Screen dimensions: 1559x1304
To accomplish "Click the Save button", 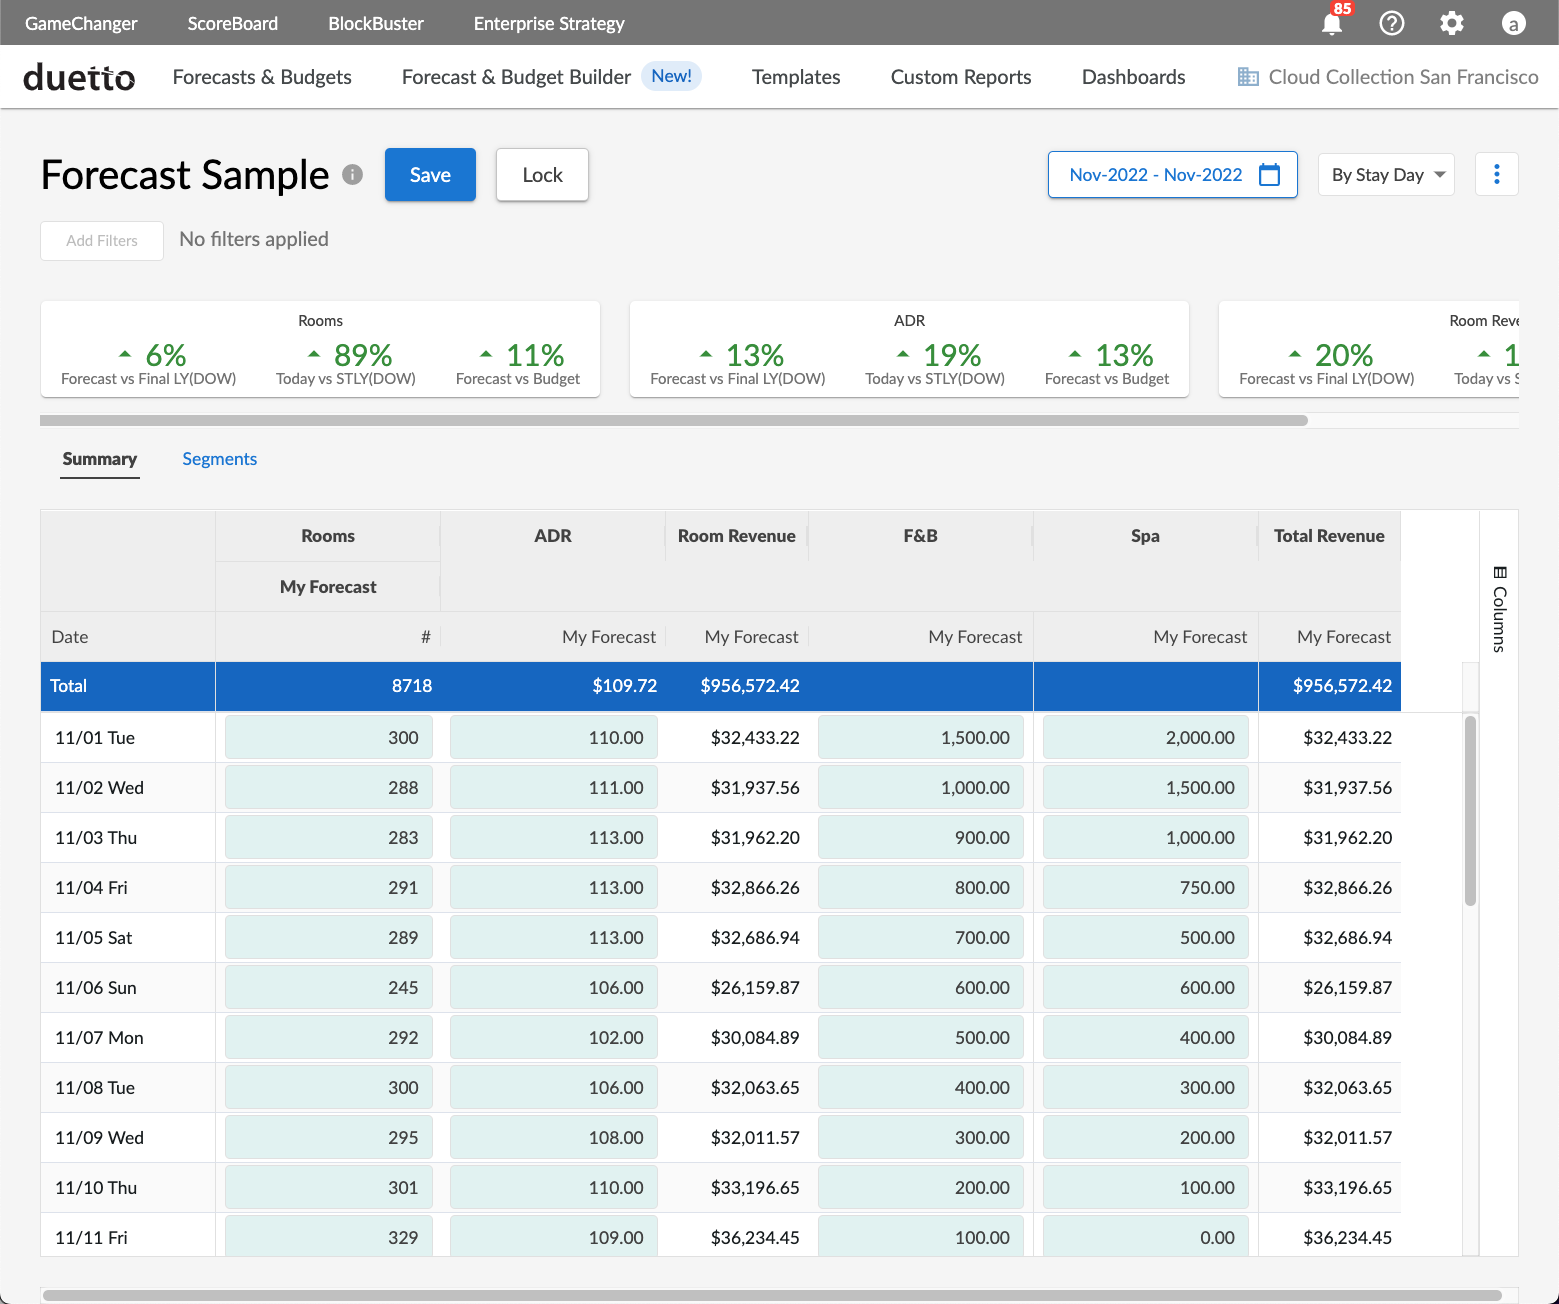I will tap(430, 175).
